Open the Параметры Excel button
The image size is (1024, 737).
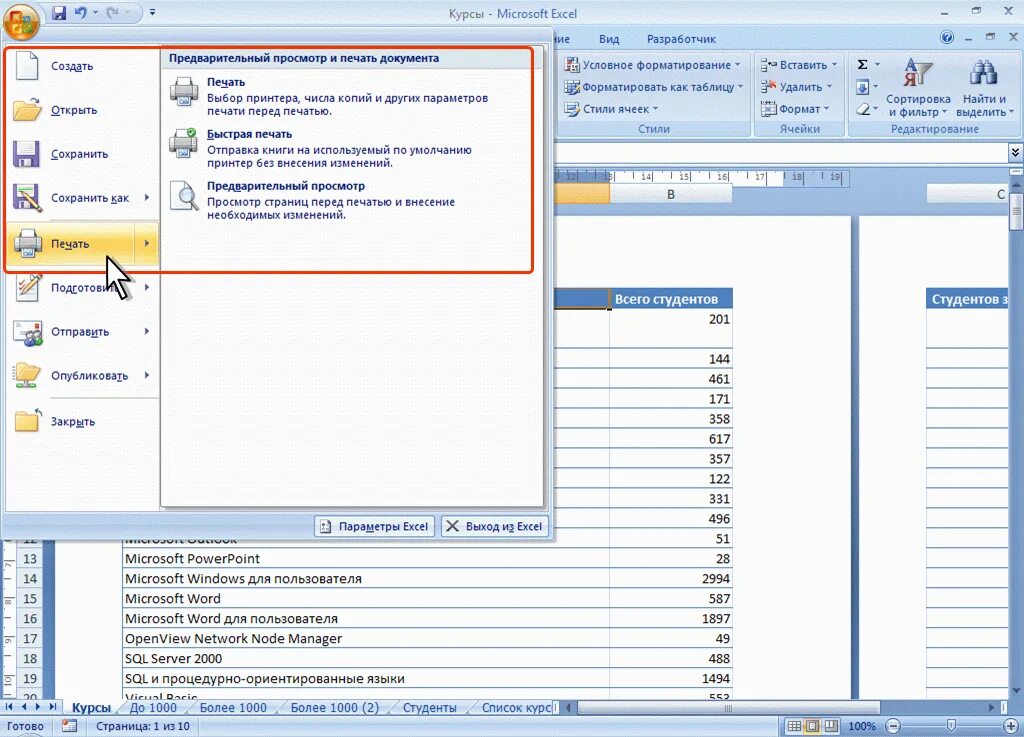[x=375, y=526]
